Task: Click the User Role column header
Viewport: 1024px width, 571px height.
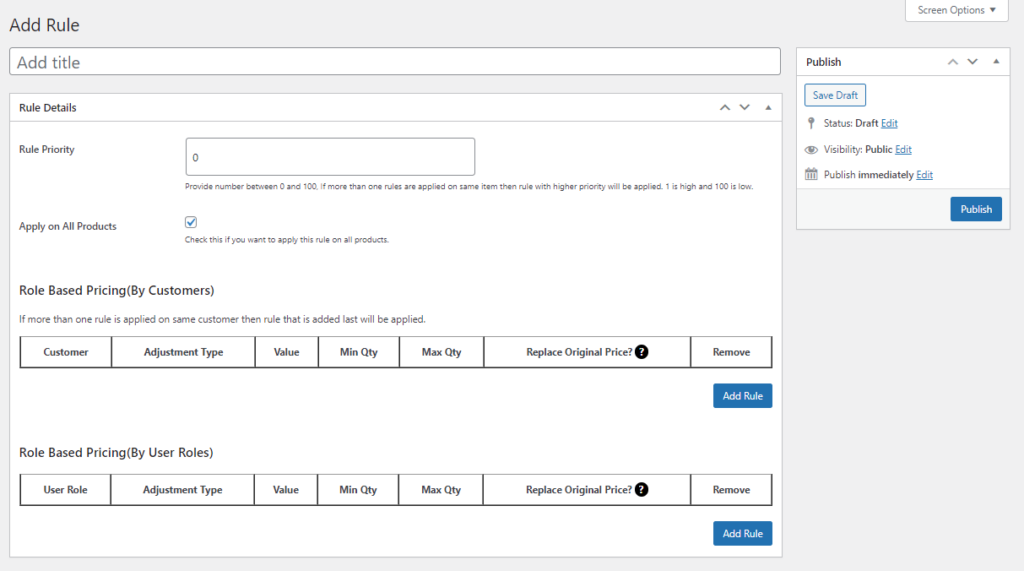Action: click(x=65, y=490)
